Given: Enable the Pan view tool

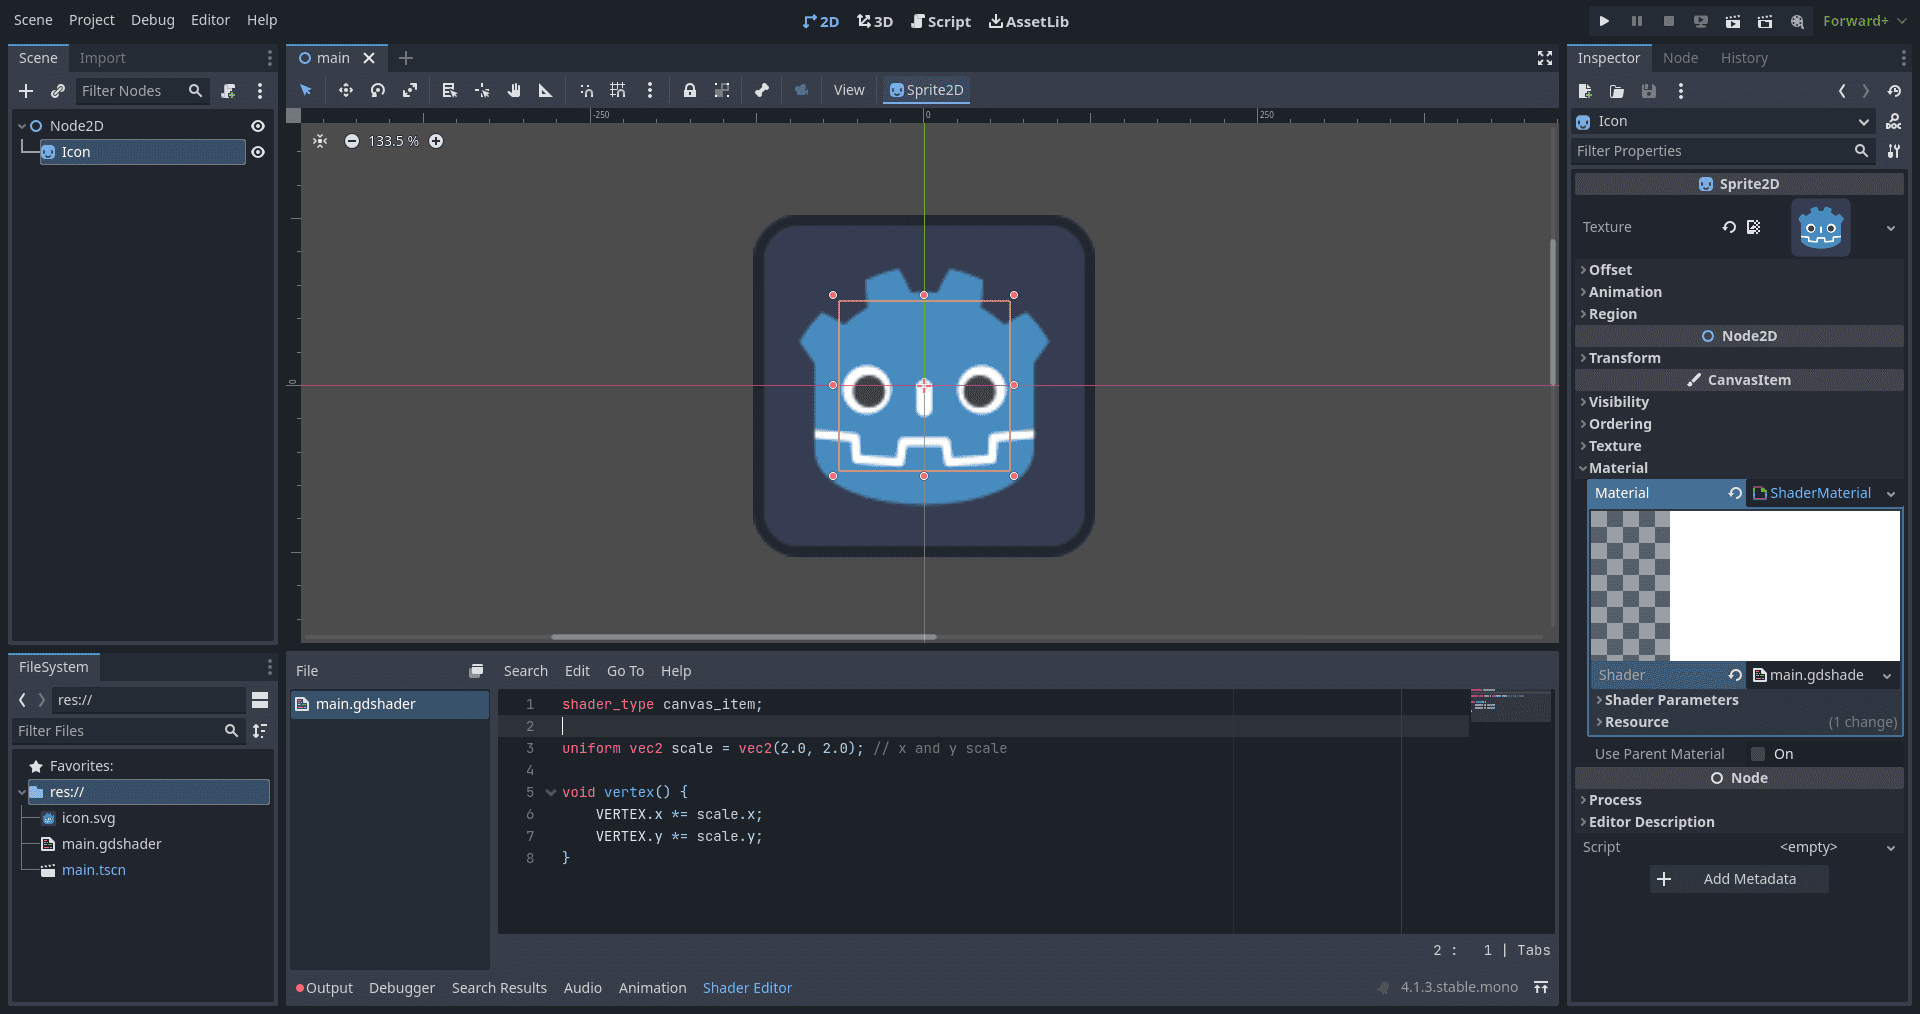Looking at the screenshot, I should pyautogui.click(x=513, y=90).
